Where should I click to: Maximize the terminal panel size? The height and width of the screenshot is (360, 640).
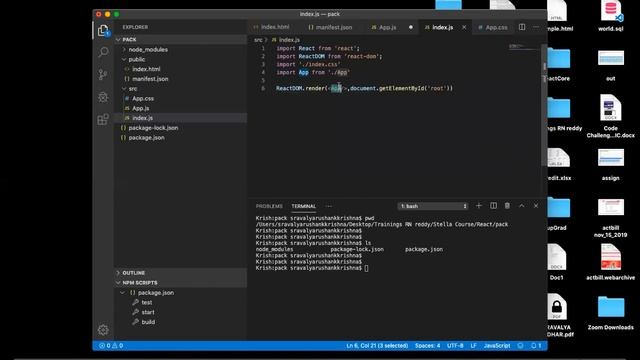tap(522, 206)
